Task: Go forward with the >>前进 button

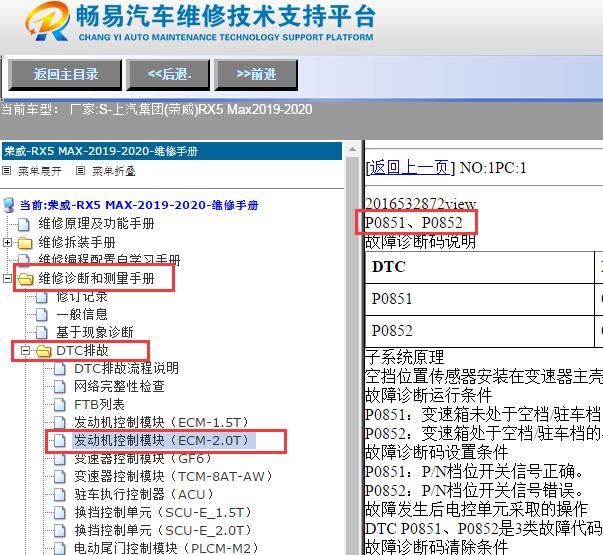Action: [x=256, y=74]
